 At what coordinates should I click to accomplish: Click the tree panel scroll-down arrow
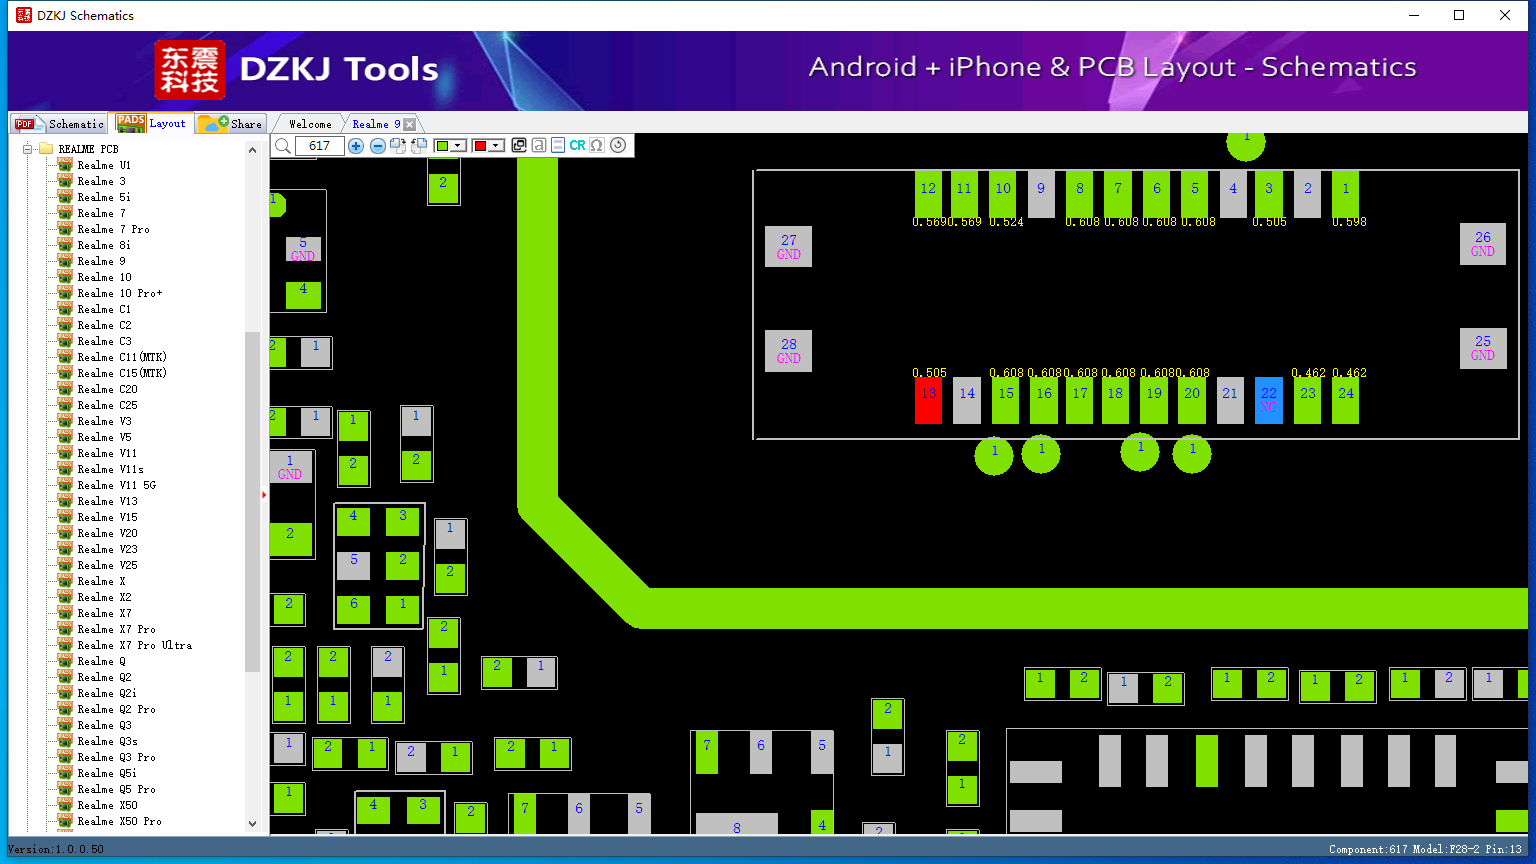click(x=252, y=824)
